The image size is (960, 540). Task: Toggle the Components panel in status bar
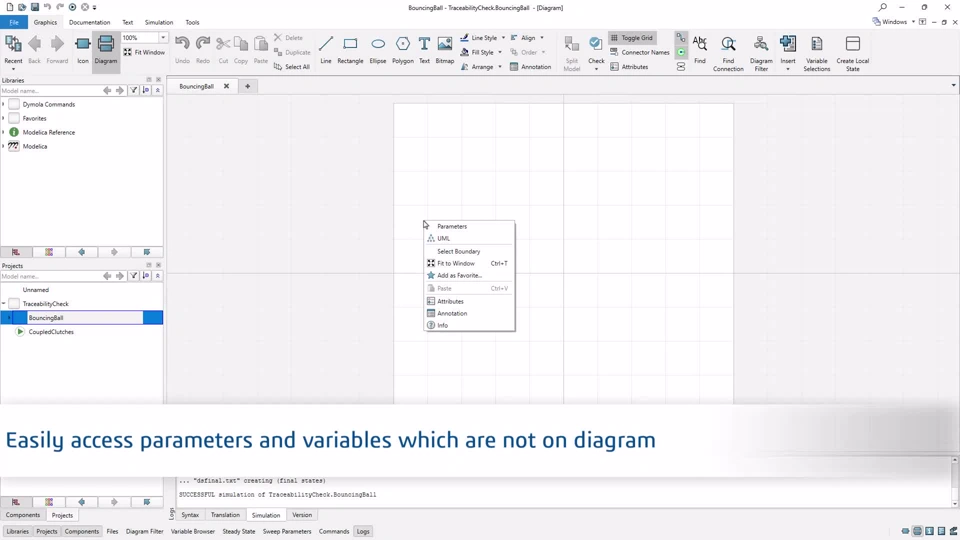[x=81, y=531]
